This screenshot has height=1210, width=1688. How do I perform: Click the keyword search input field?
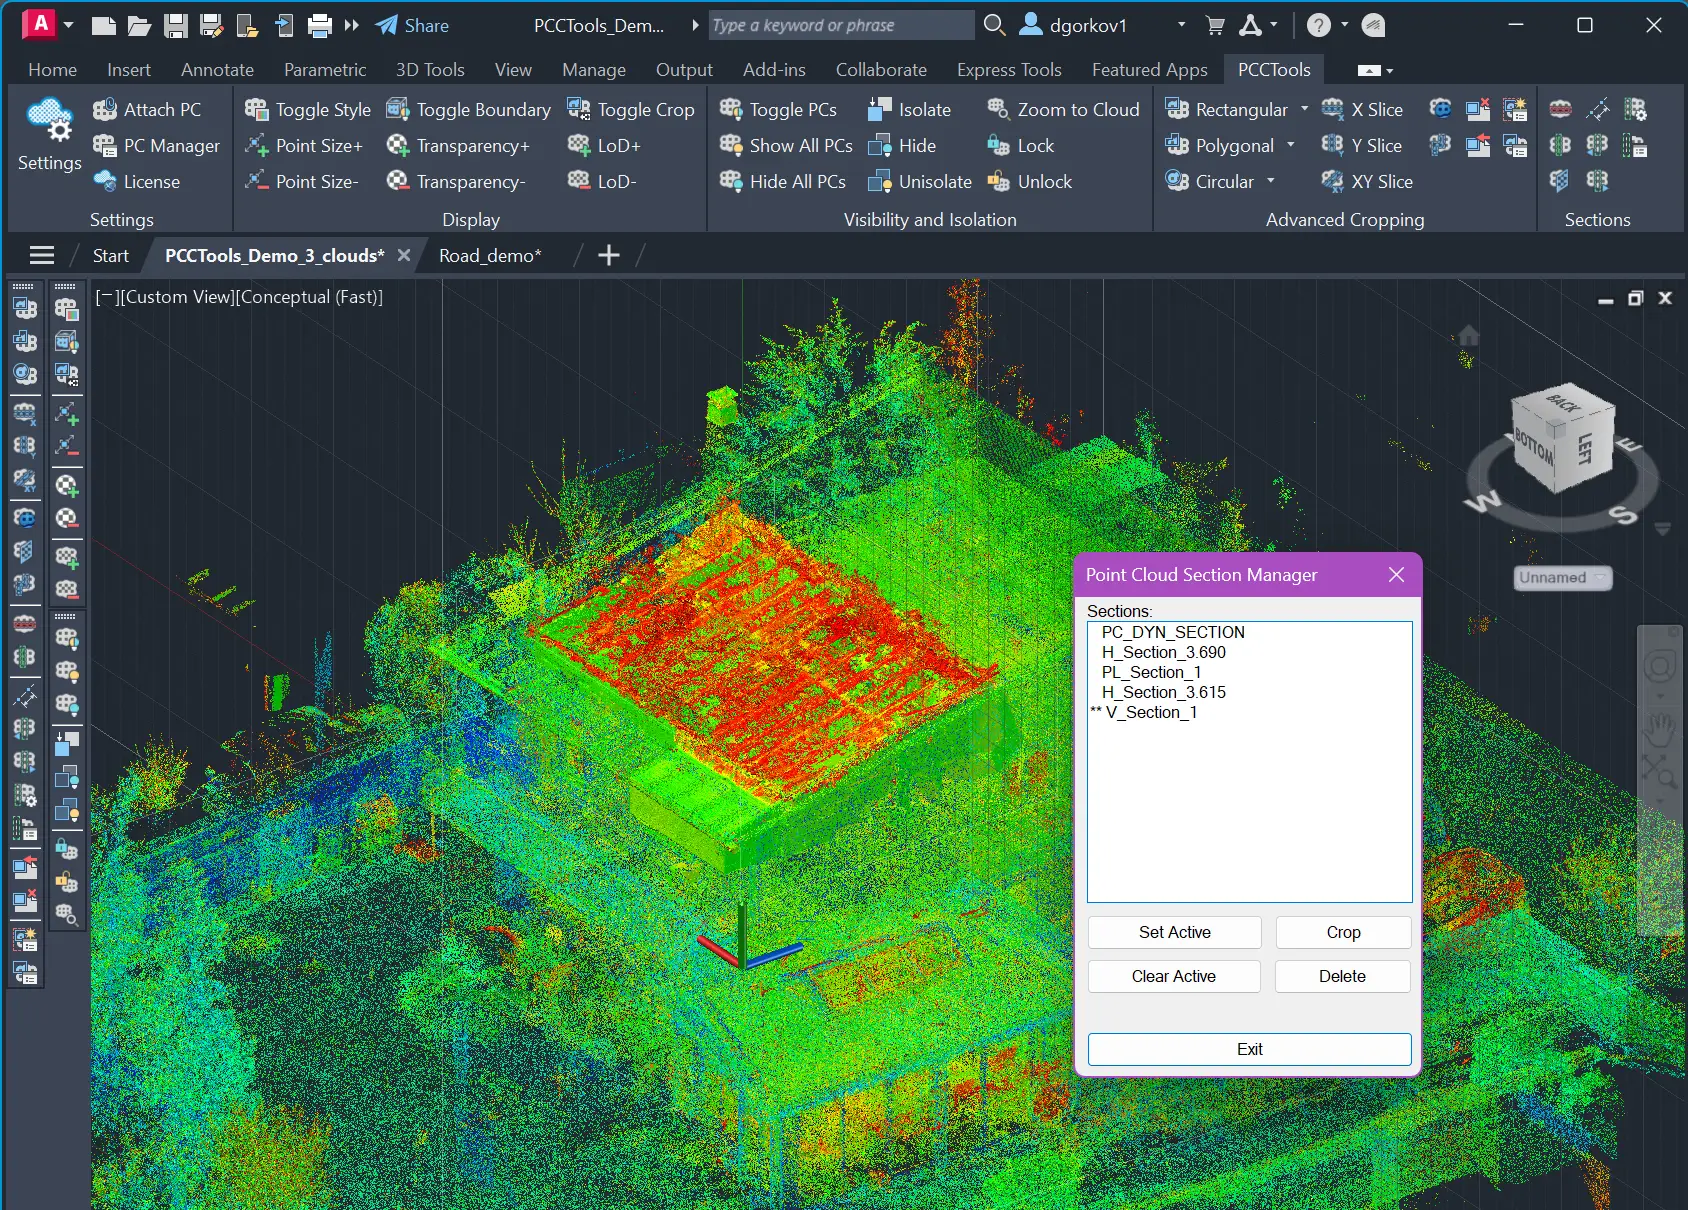[840, 25]
